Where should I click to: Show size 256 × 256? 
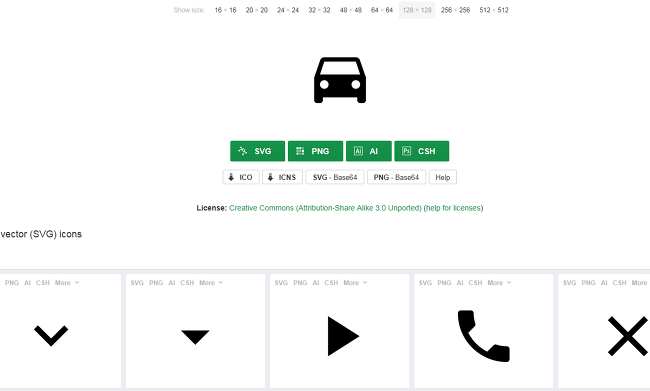click(x=456, y=10)
